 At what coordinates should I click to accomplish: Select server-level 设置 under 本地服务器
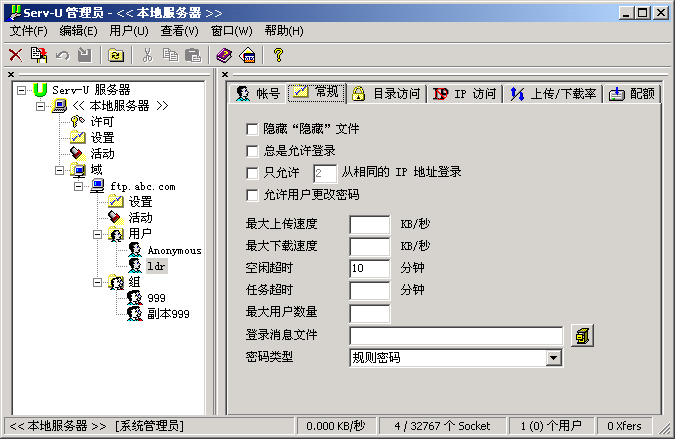tap(102, 138)
